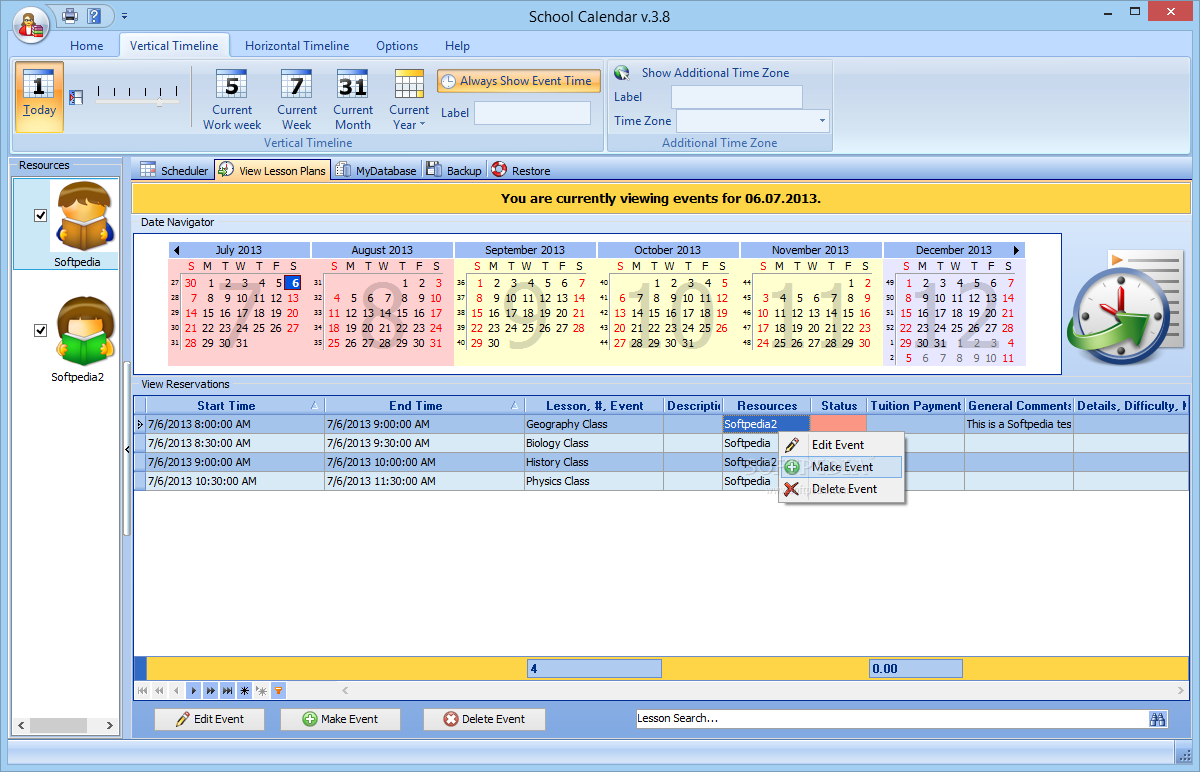
Task: Click the next page navigator button
Action: tap(210, 691)
